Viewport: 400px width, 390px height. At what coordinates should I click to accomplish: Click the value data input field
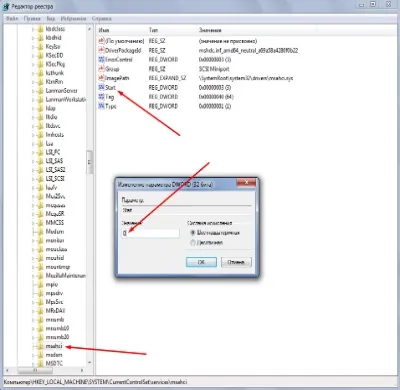point(150,233)
